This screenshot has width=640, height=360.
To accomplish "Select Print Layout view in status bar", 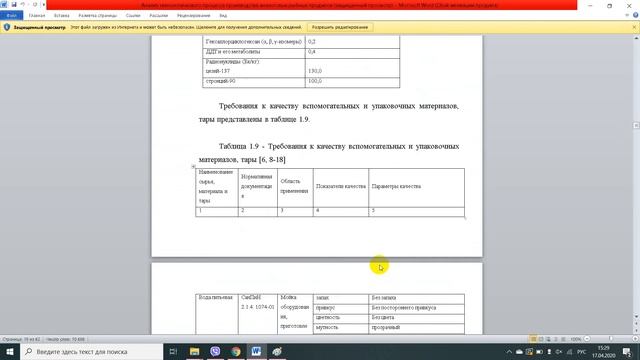I will (x=533, y=339).
